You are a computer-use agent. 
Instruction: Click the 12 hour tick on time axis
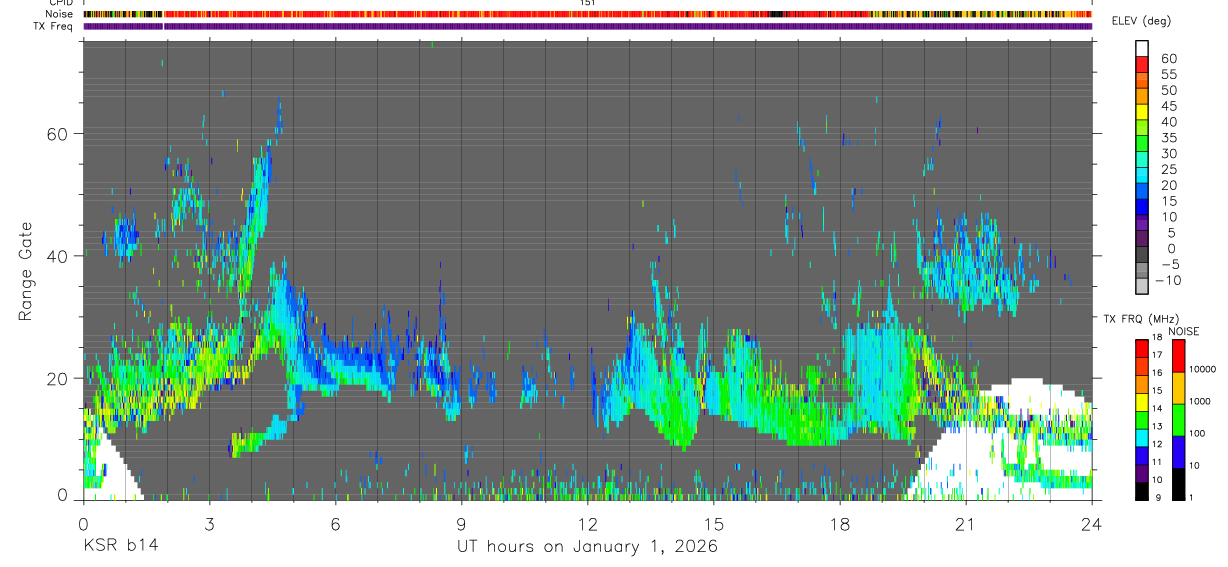point(588,524)
